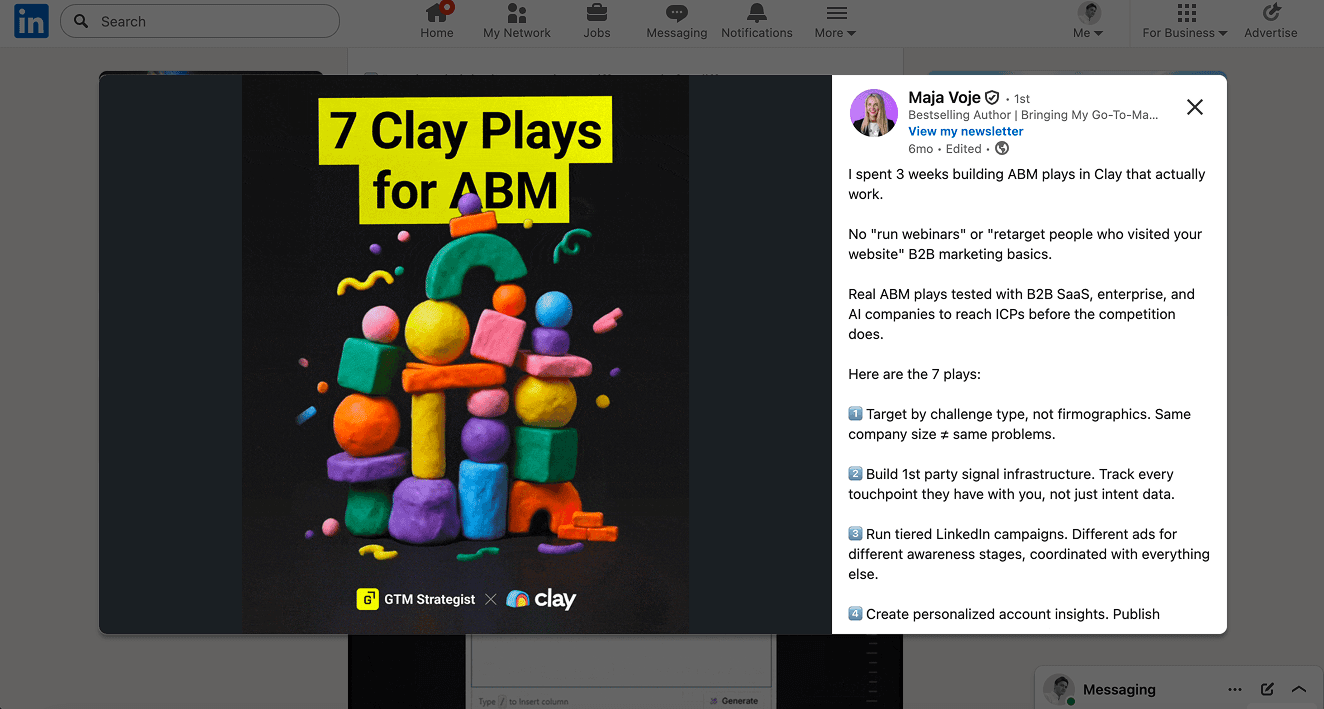Click the text "I spent 3 weeks building ABM plays"

[969, 174]
